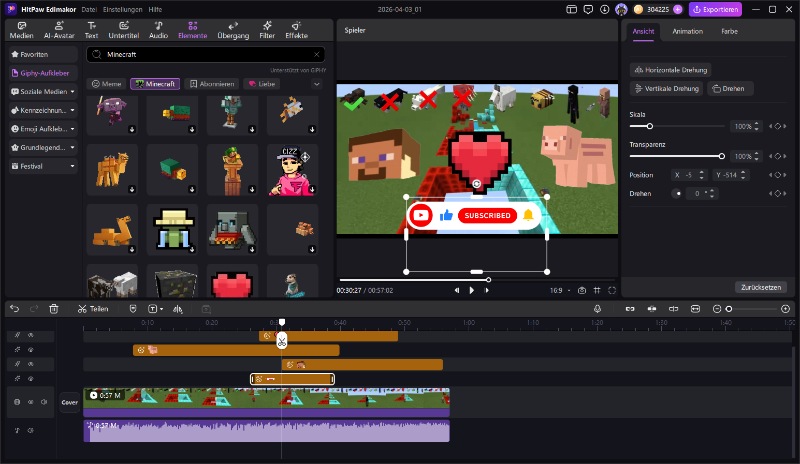Open the Datei menu

(x=89, y=9)
